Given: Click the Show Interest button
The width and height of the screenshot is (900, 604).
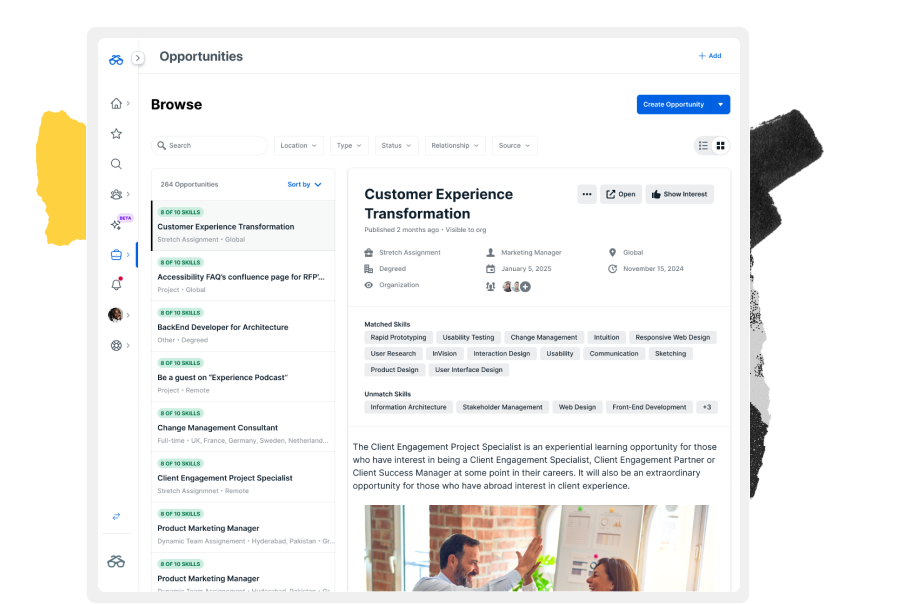Looking at the screenshot, I should 679,194.
